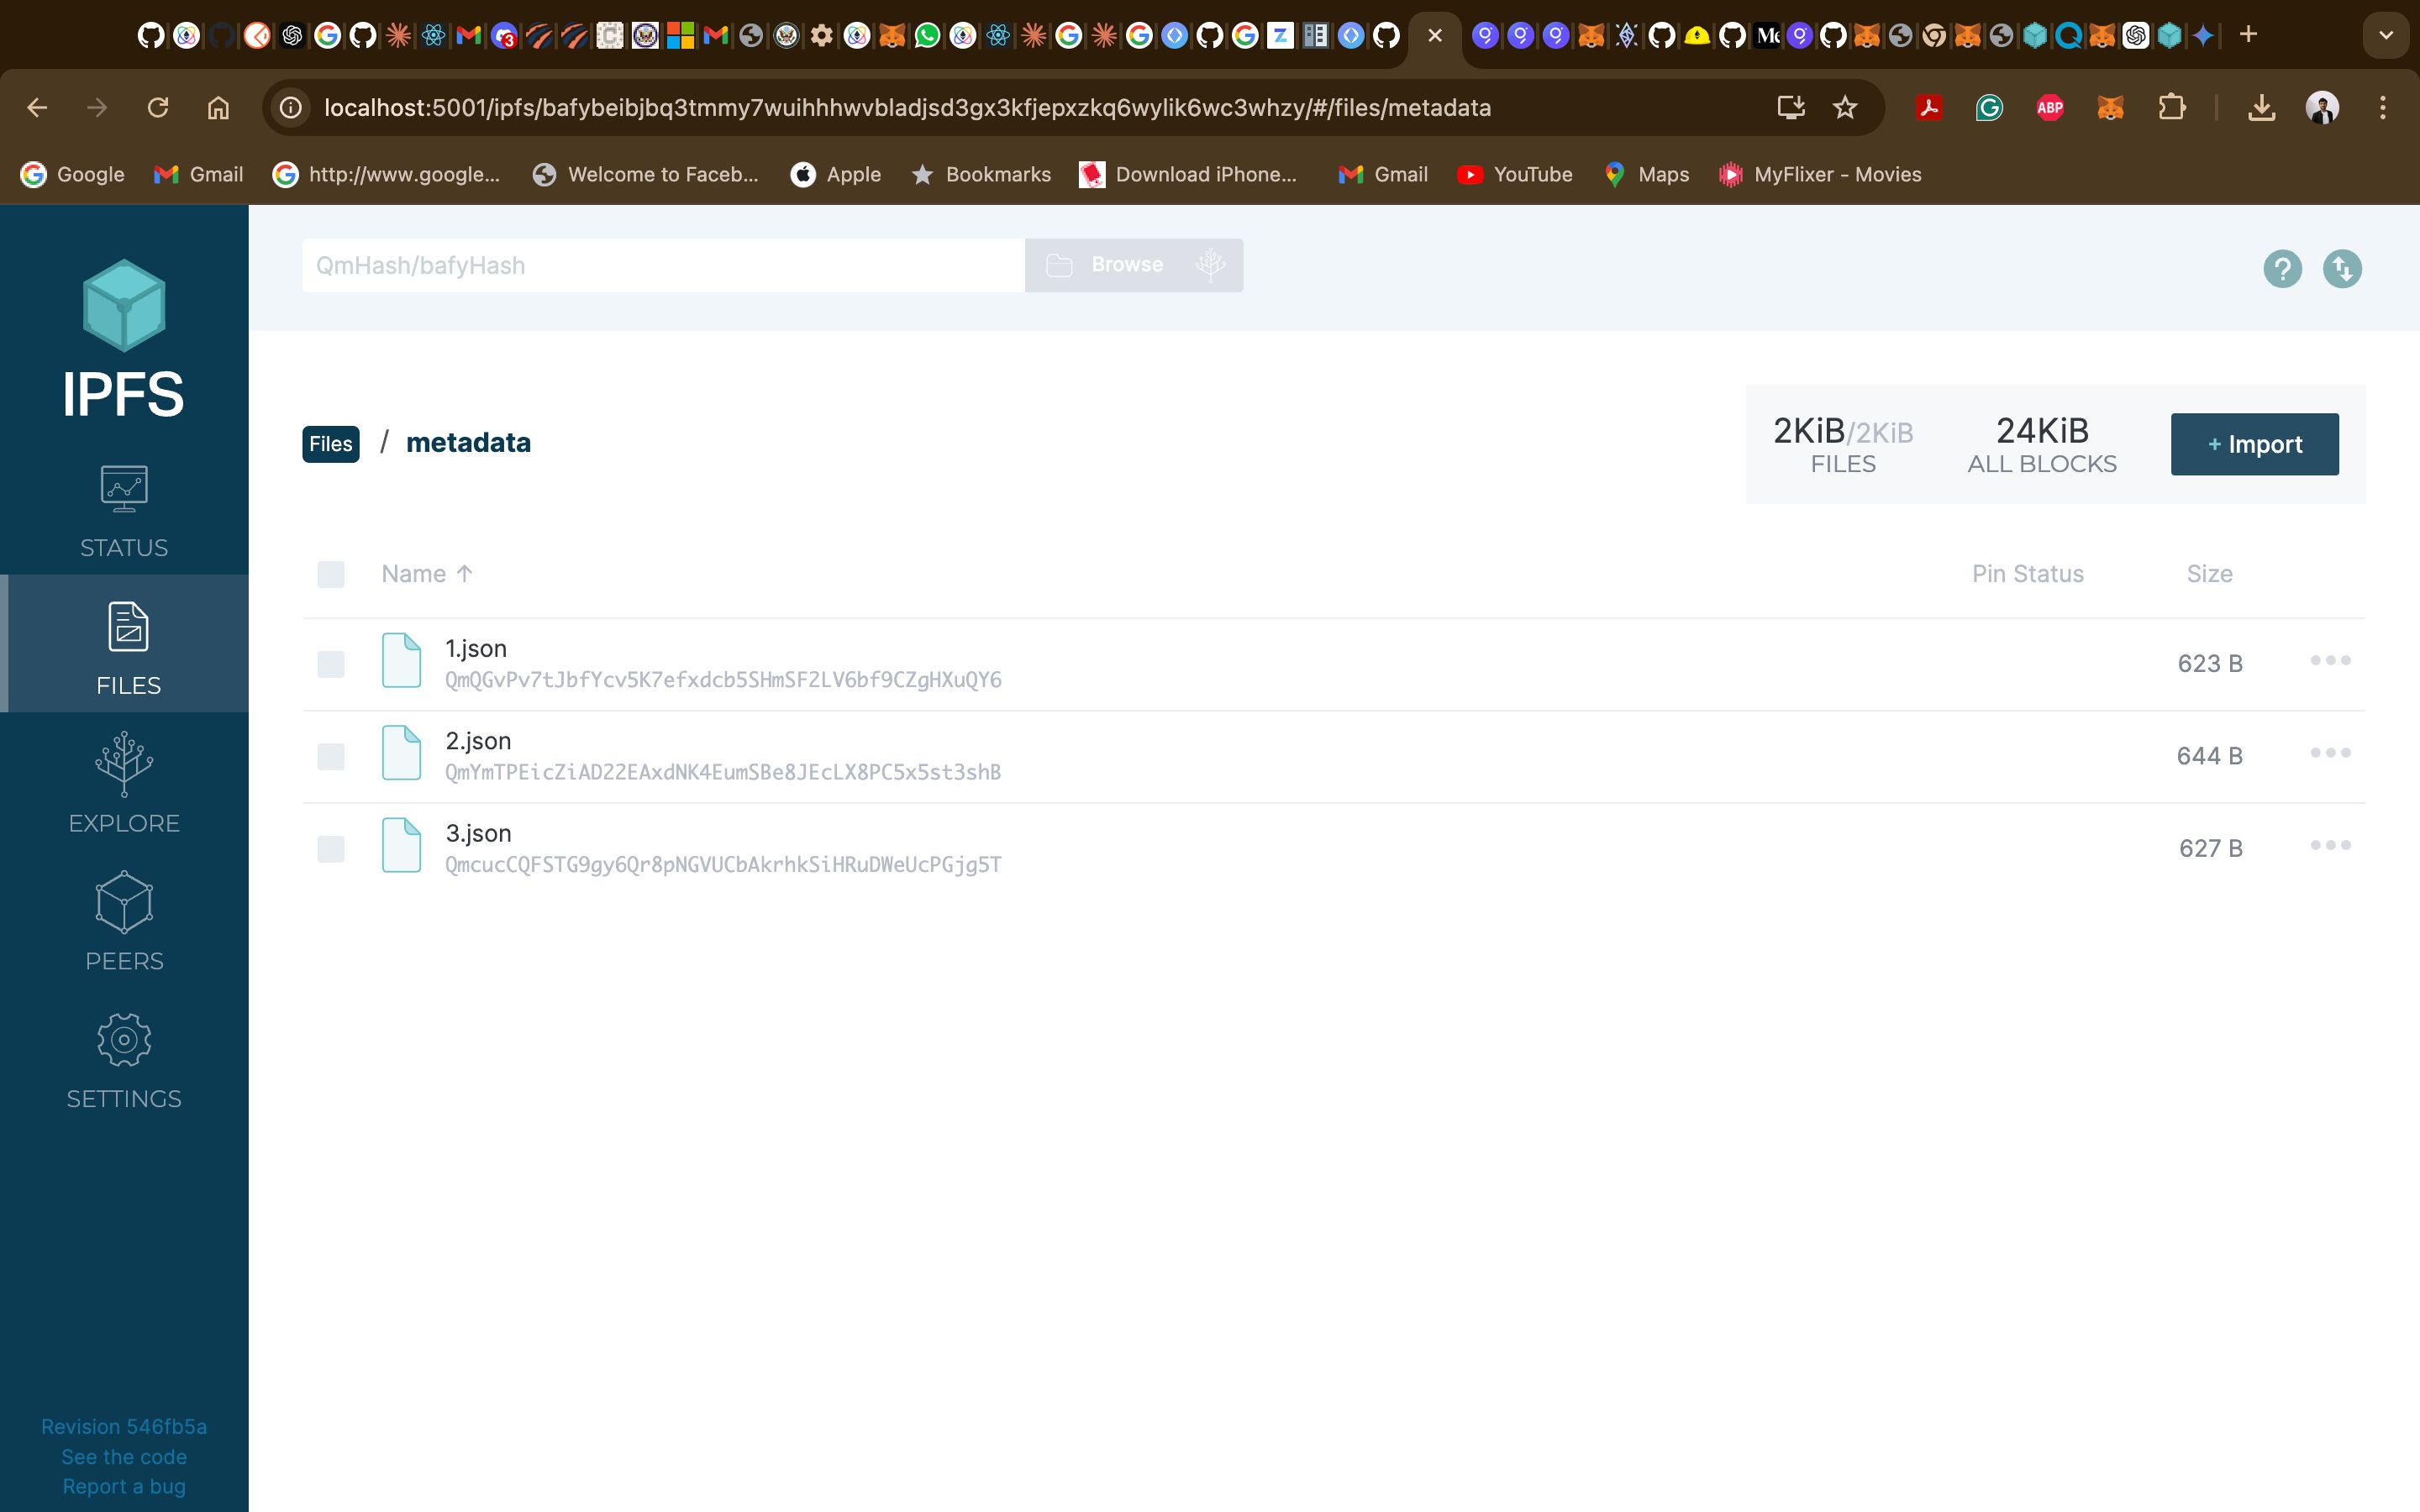Expand options menu for 3.json
2420x1512 pixels.
point(2329,845)
